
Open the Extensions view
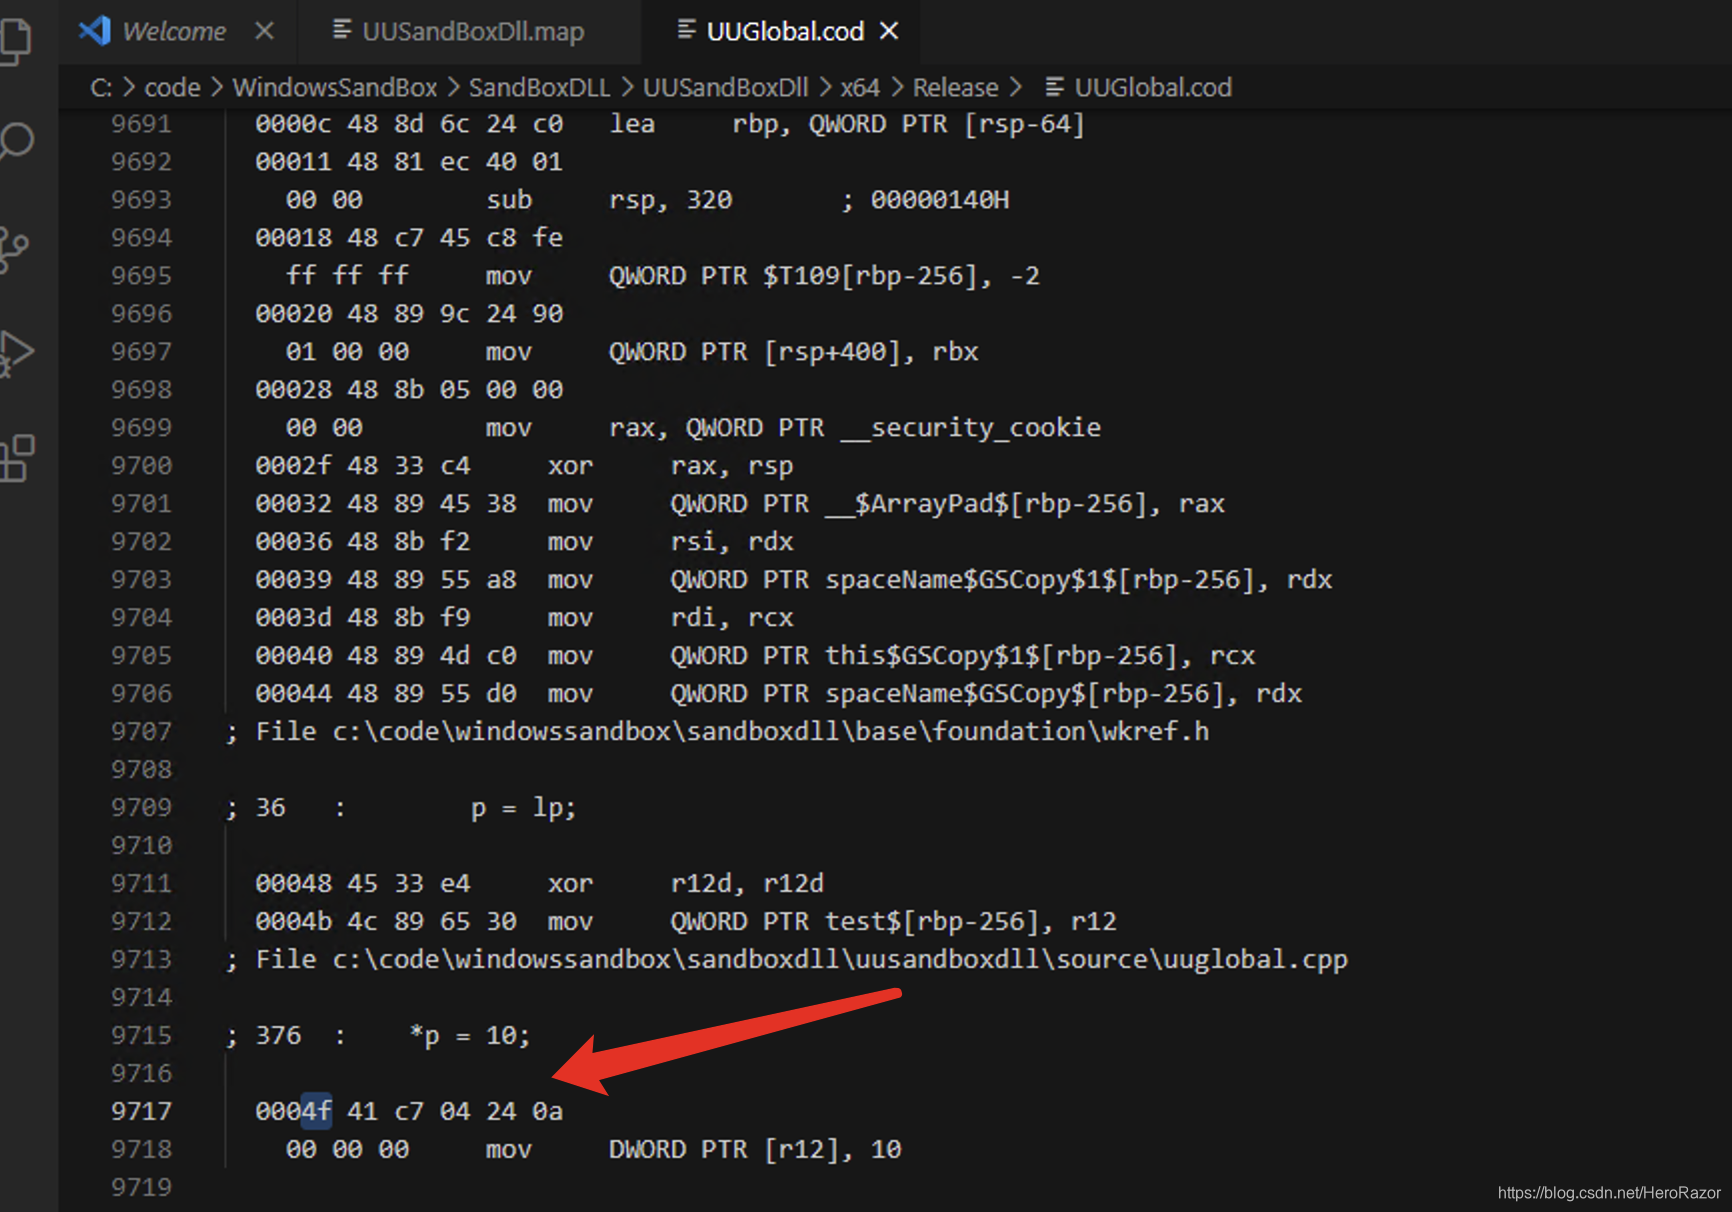16,459
